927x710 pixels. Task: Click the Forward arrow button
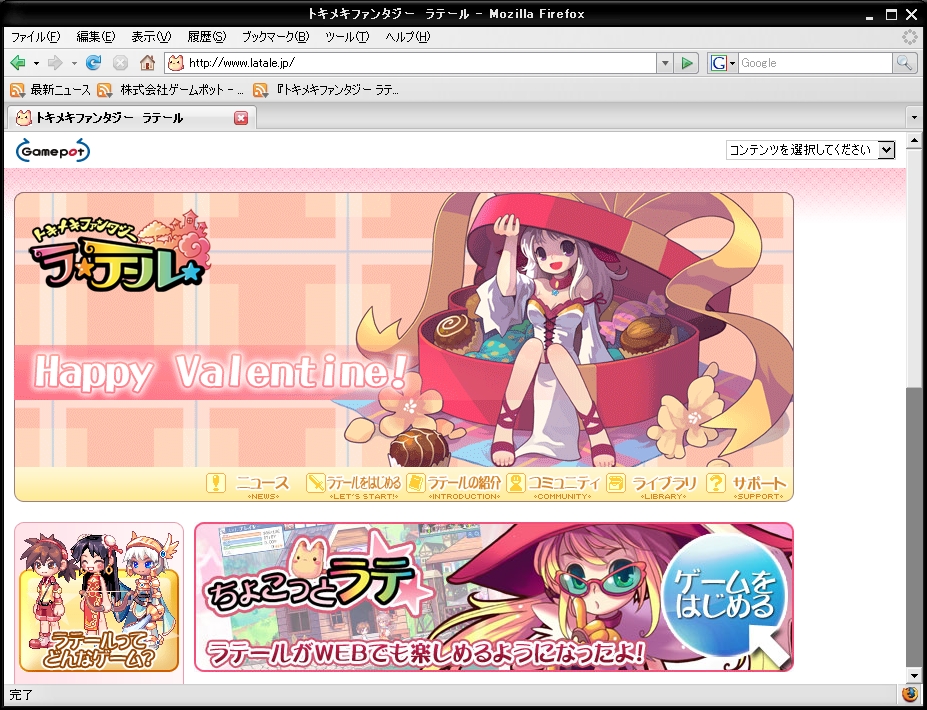click(x=55, y=62)
